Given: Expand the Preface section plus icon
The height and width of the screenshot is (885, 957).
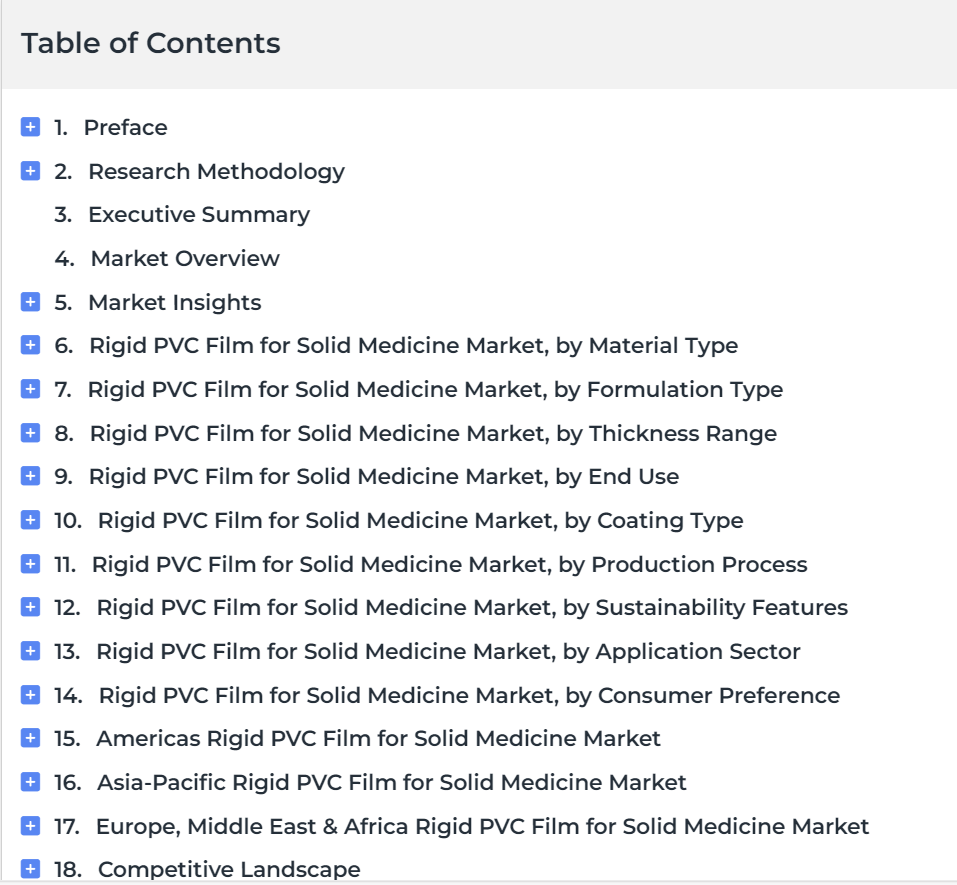Looking at the screenshot, I should 31,127.
